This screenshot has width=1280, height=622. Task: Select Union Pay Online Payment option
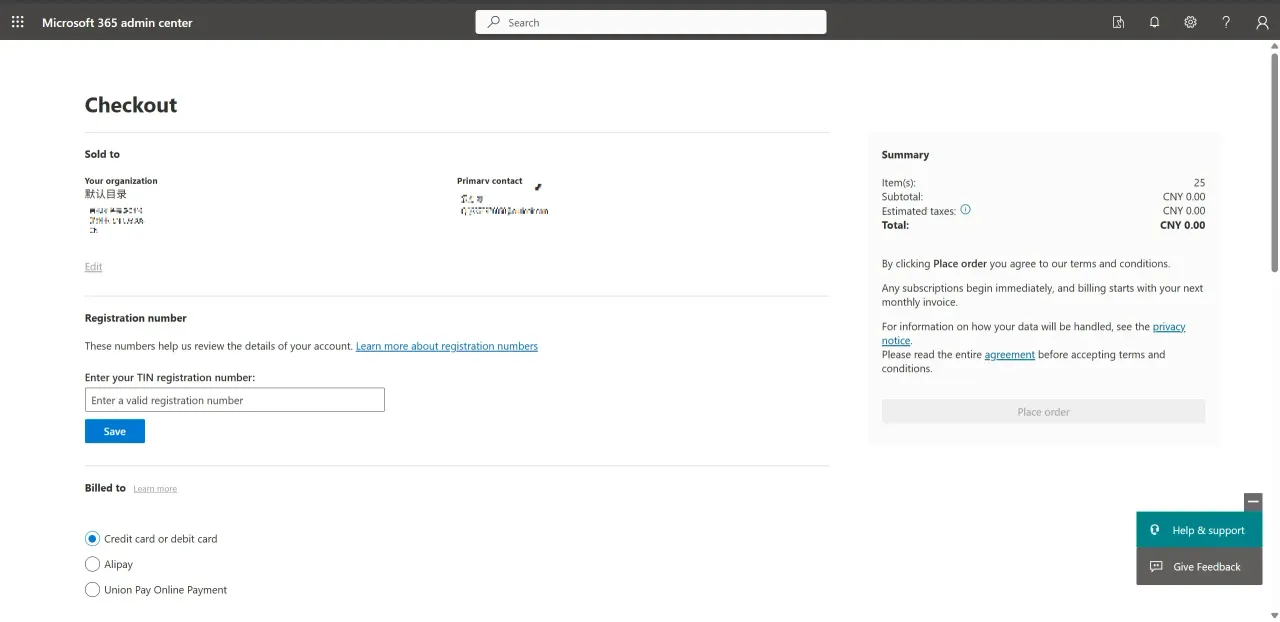point(93,590)
